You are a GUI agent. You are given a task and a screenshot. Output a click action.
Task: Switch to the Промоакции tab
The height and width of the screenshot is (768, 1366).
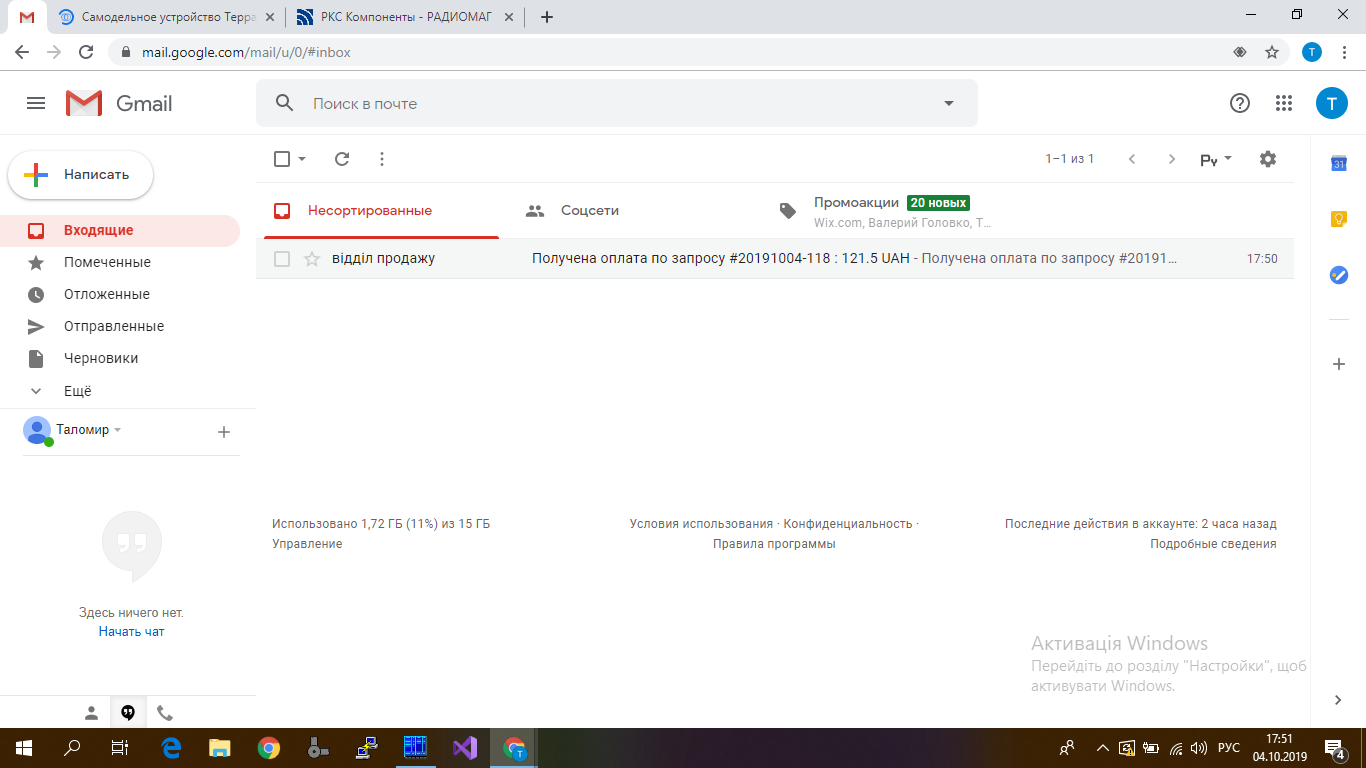pos(887,211)
